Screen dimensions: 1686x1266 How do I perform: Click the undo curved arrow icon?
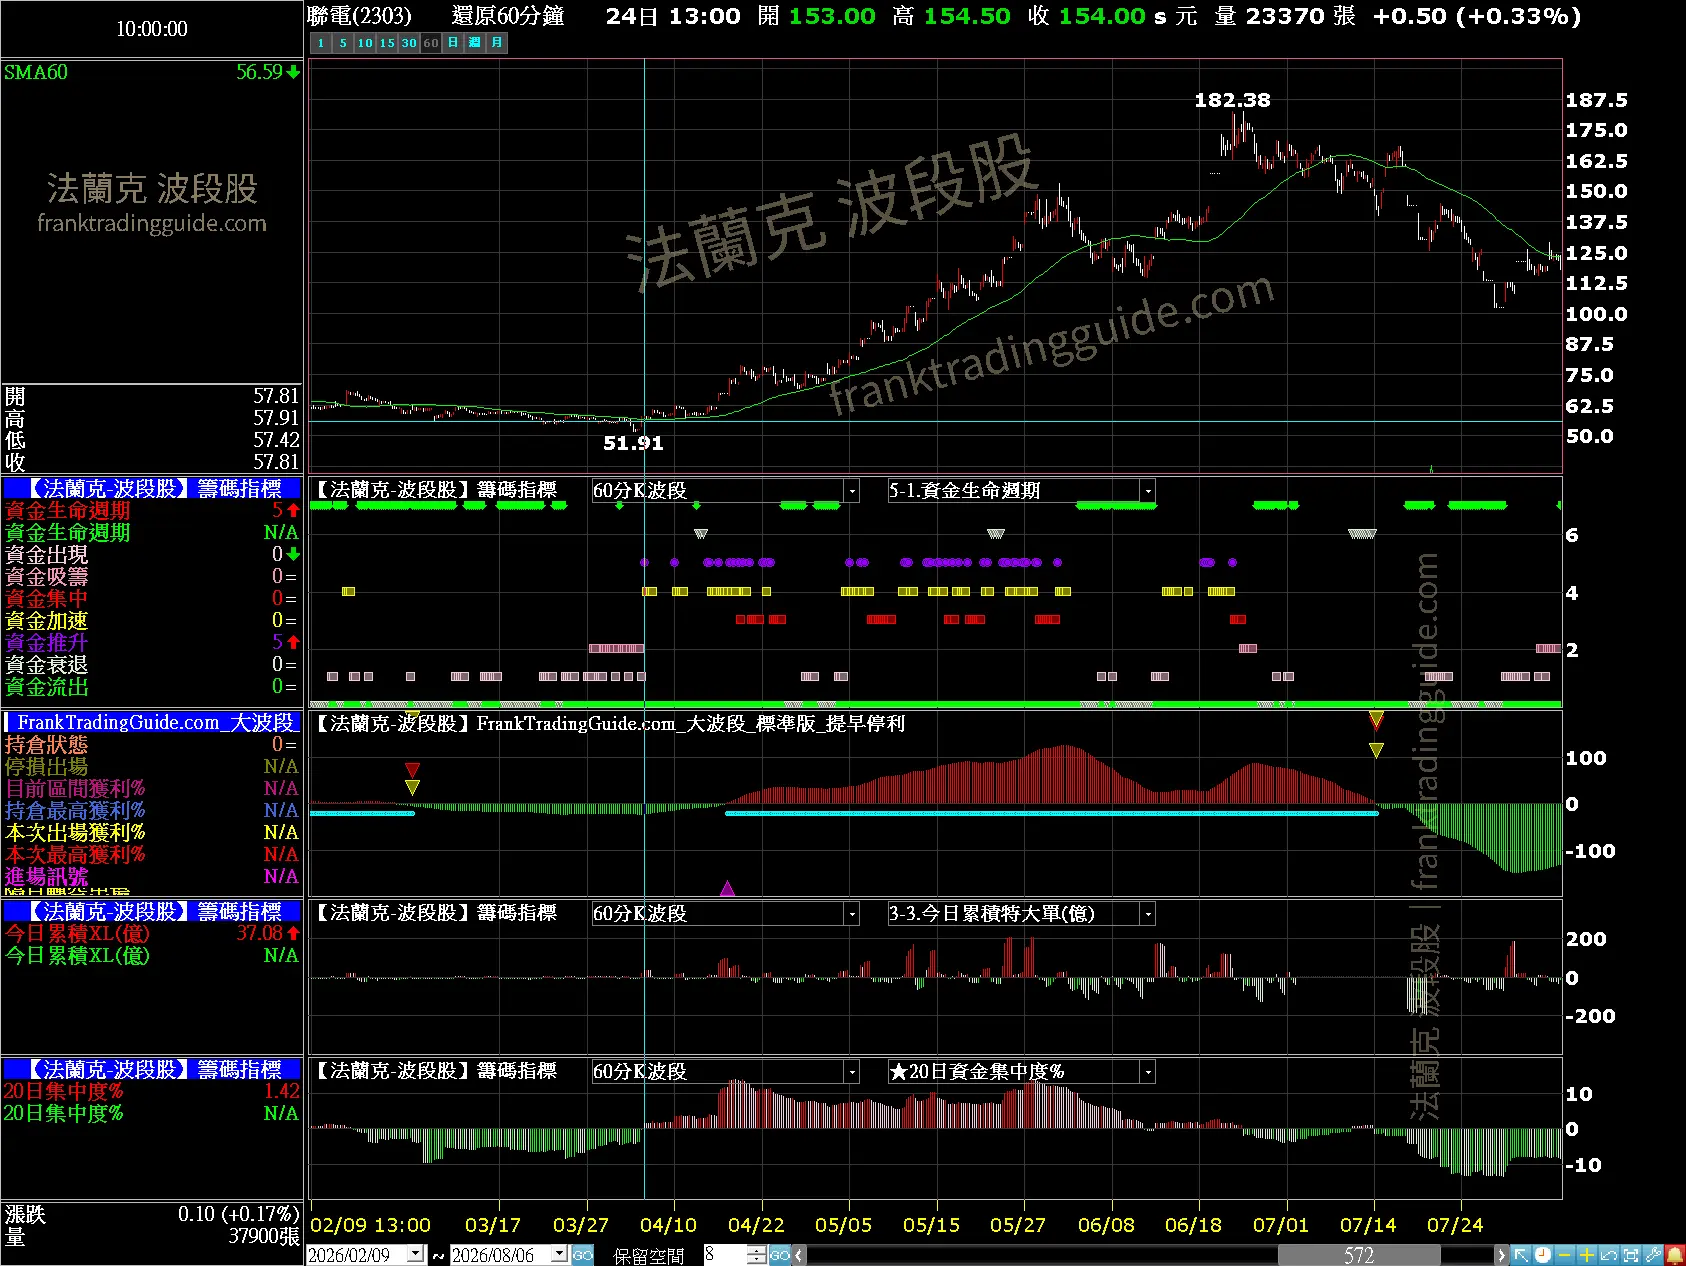(x=1608, y=1255)
